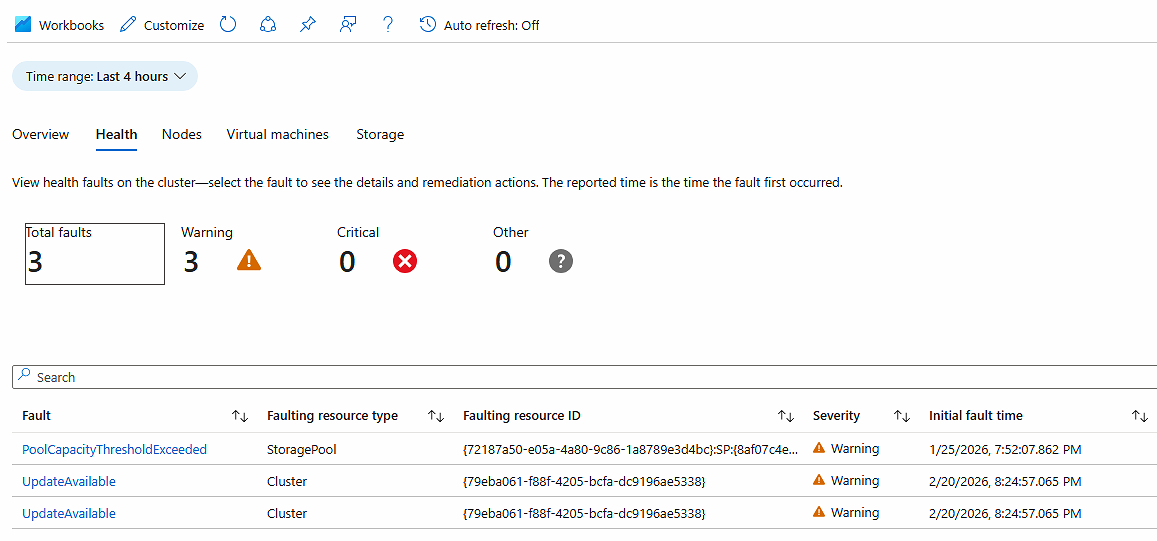Open feedback via the speech bubble icon

pos(348,25)
